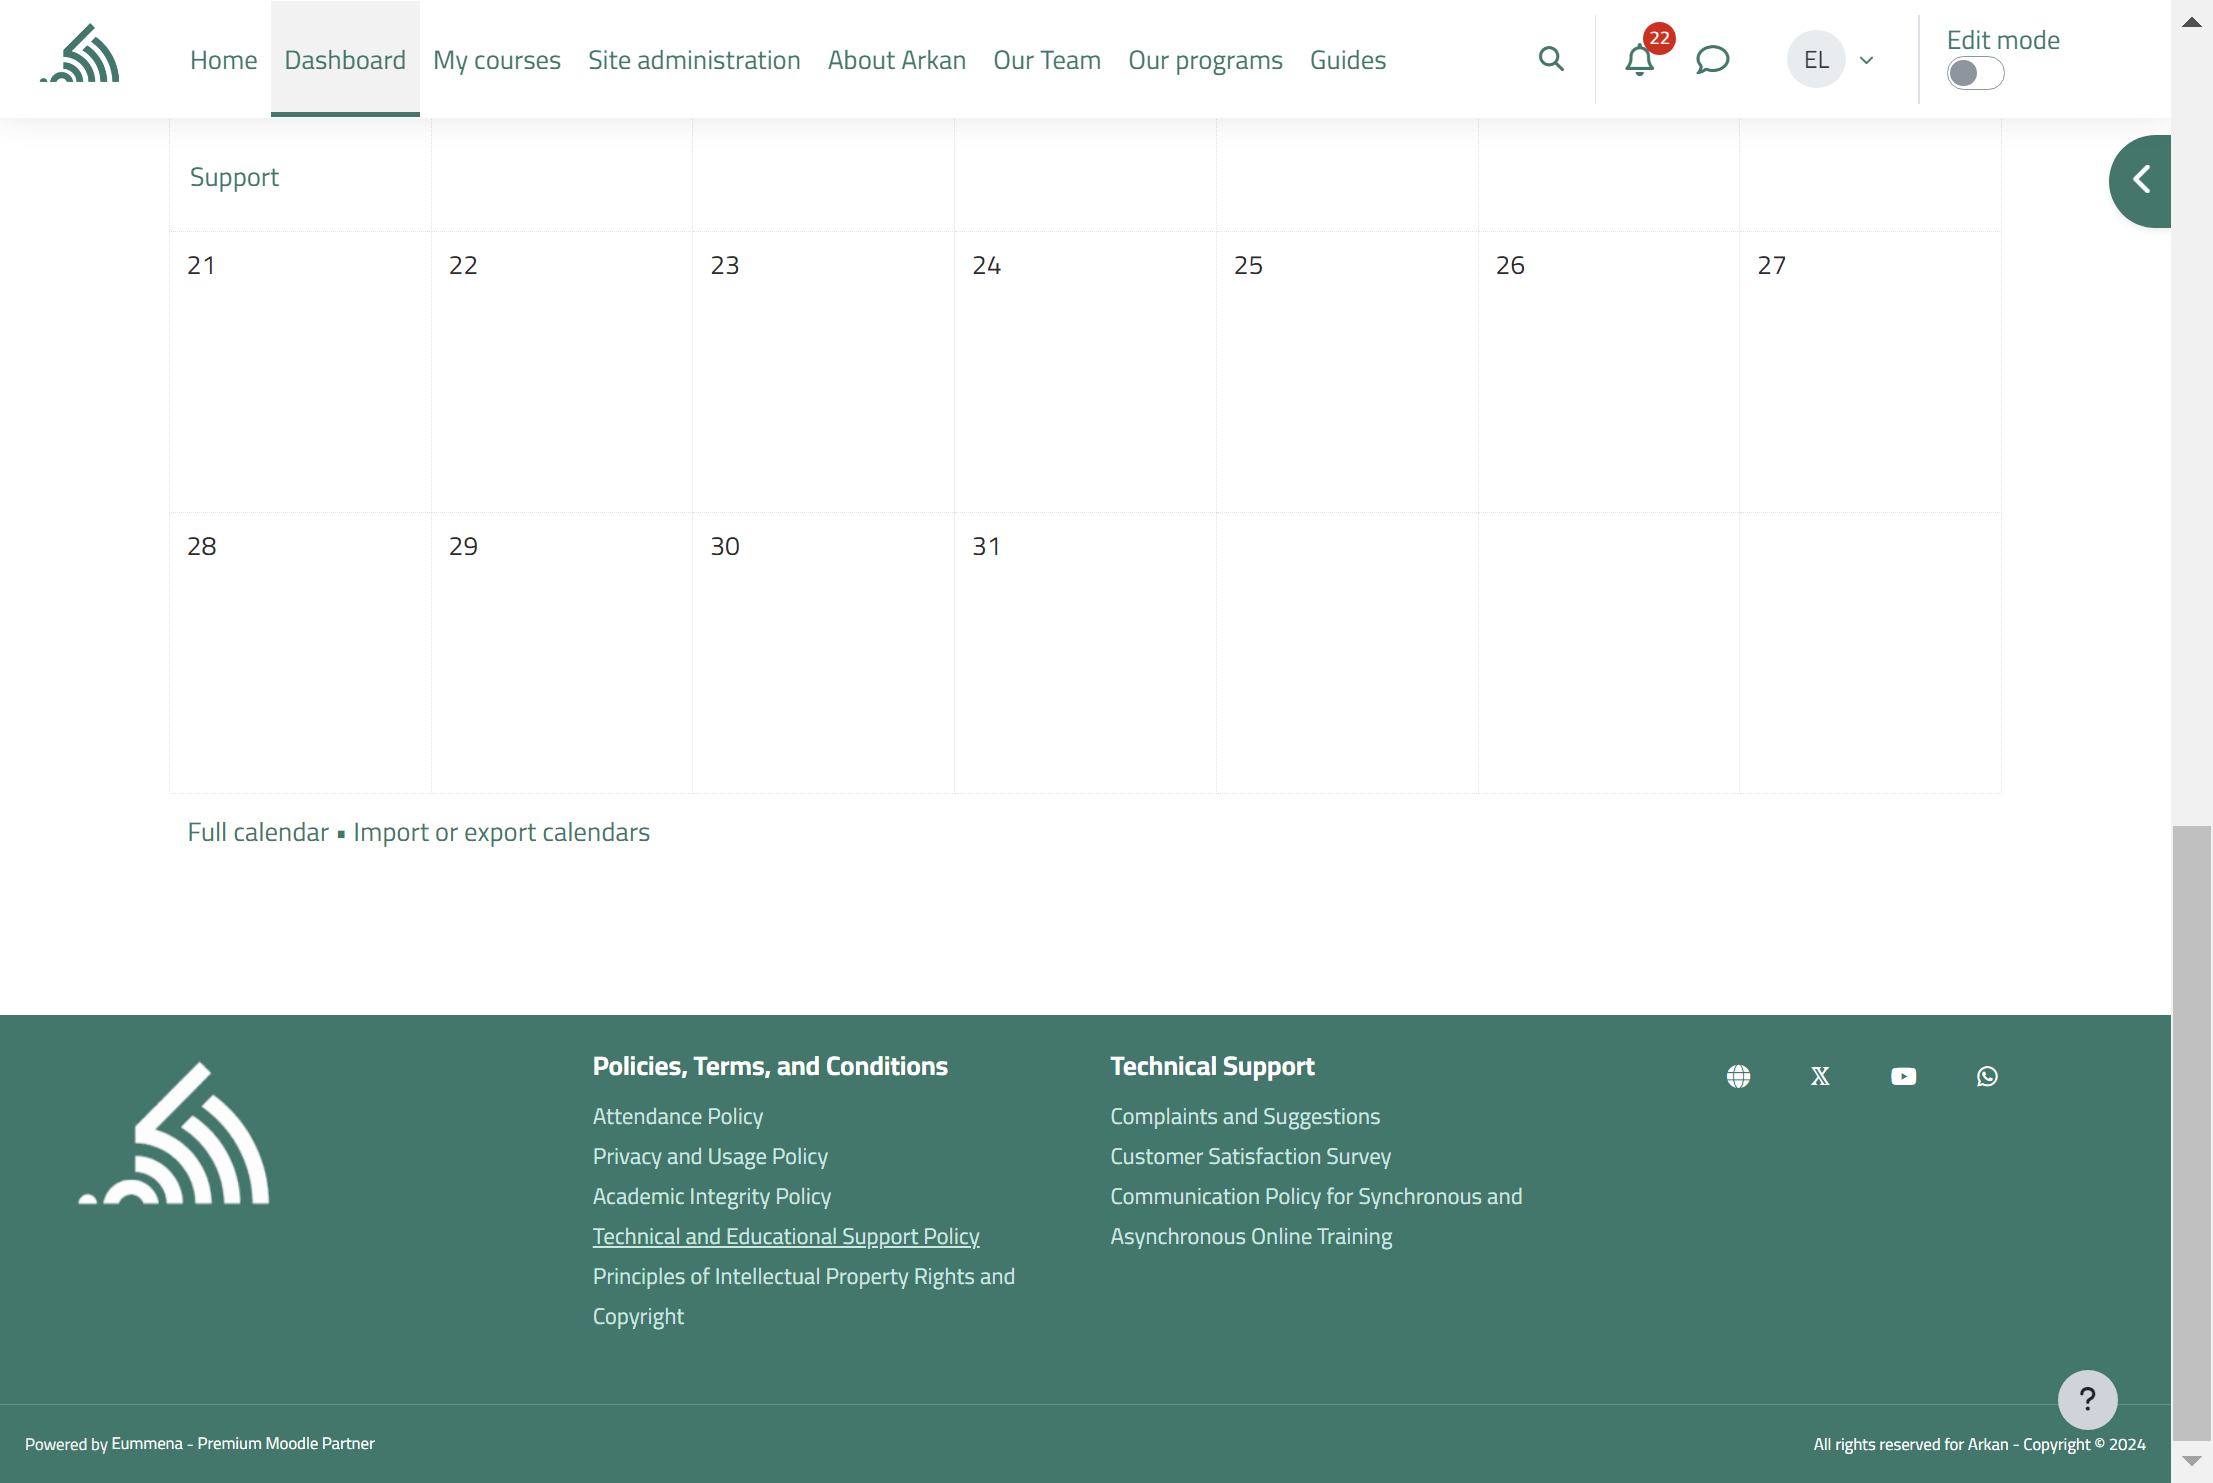This screenshot has width=2213, height=1483.
Task: Select calendar day 24
Action: (x=986, y=265)
